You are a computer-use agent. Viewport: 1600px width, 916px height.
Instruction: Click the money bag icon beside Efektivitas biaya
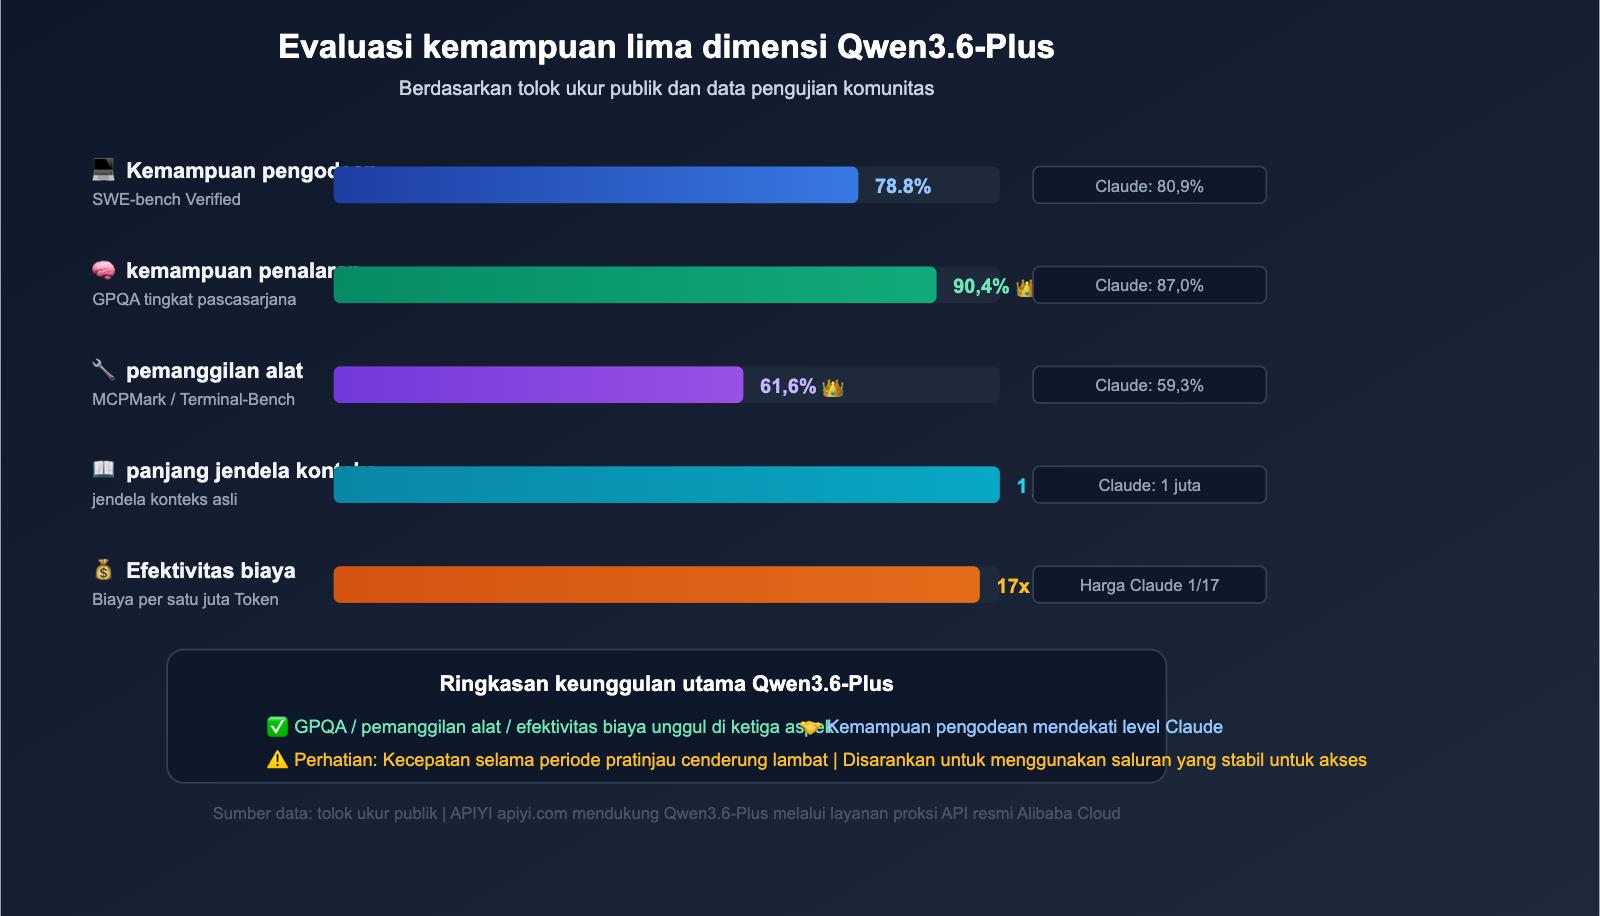click(104, 570)
